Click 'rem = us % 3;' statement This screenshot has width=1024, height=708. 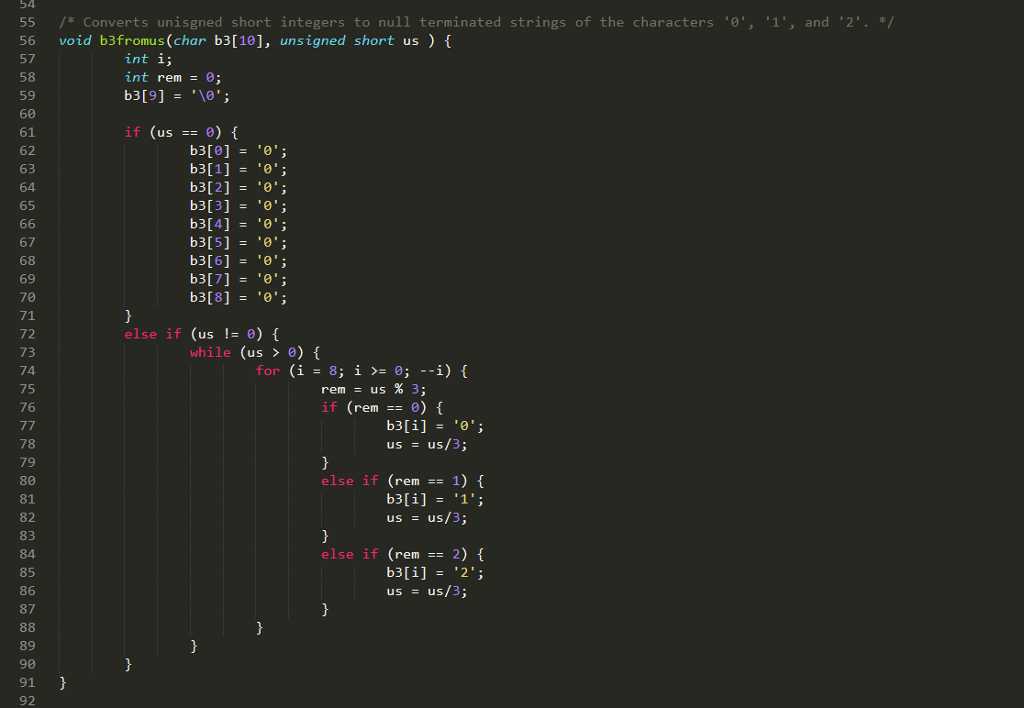(x=374, y=389)
